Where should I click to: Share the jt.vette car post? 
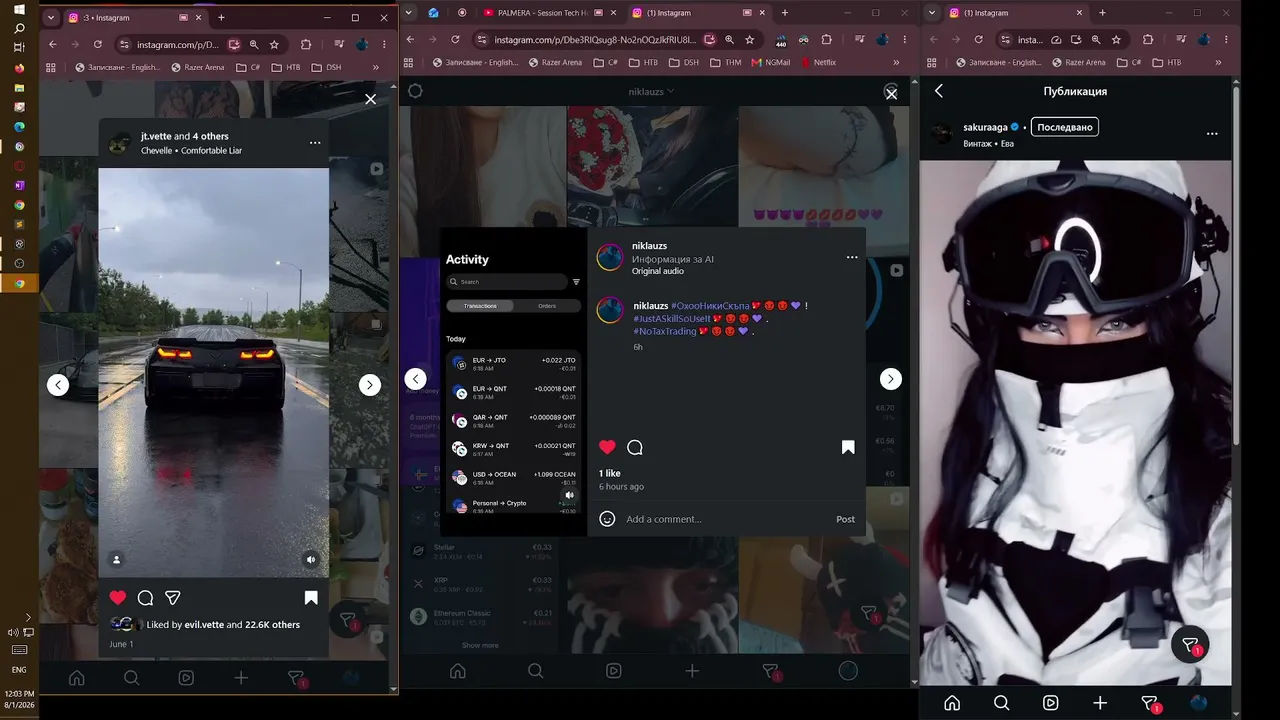coord(173,598)
